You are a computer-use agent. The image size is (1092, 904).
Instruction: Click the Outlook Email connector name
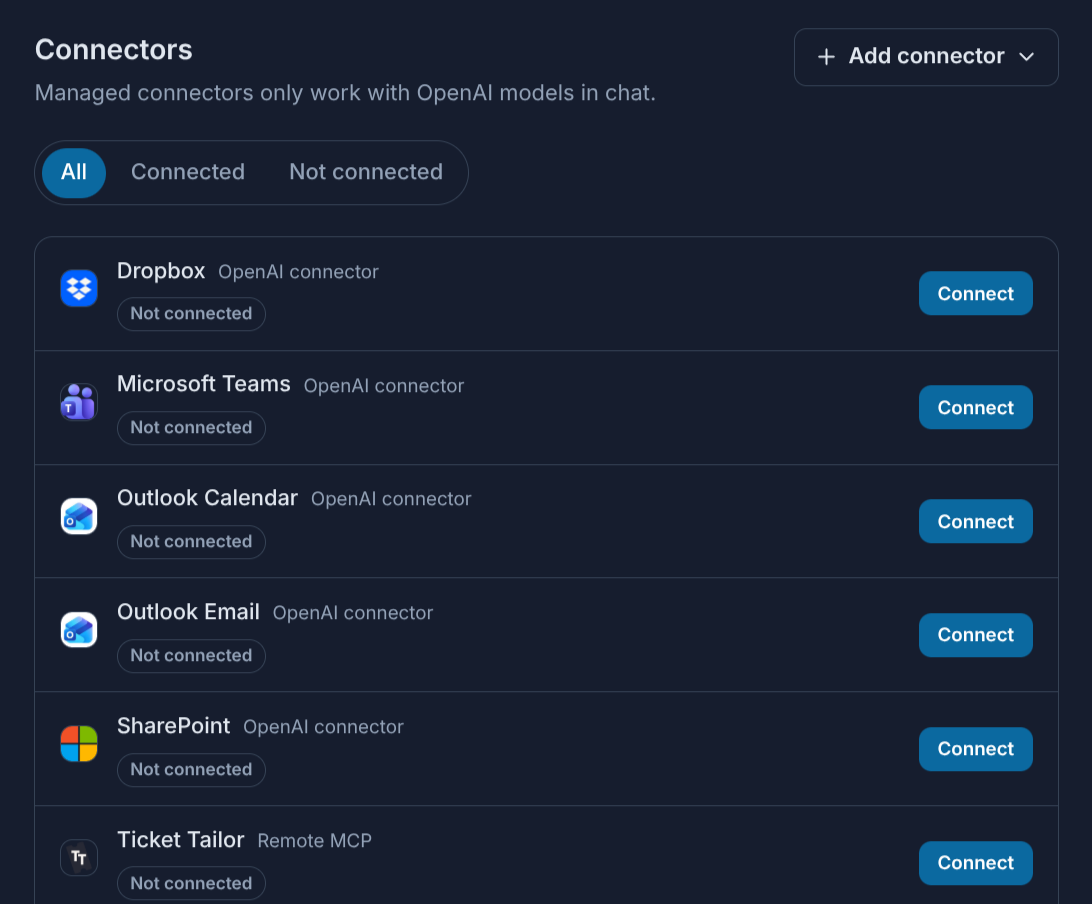188,612
